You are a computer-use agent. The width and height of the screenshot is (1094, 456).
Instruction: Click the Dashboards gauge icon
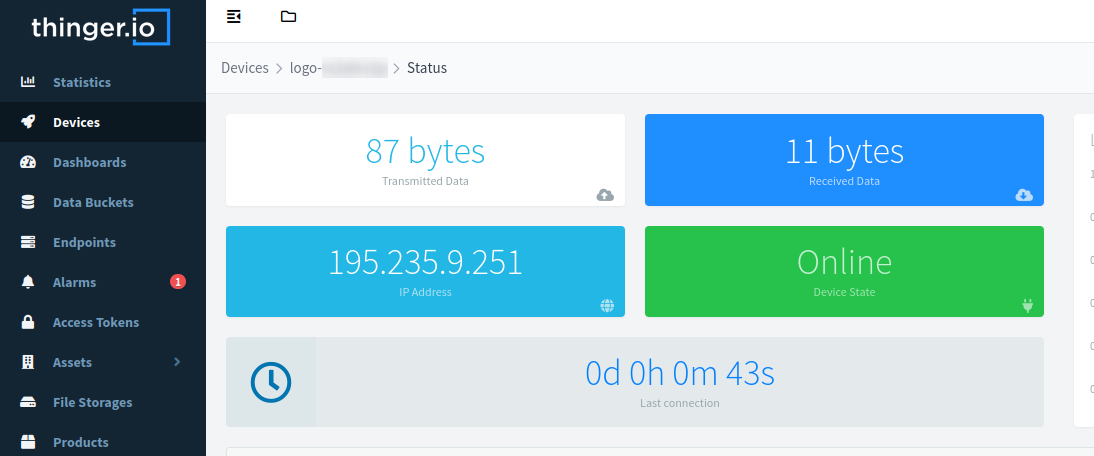28,162
